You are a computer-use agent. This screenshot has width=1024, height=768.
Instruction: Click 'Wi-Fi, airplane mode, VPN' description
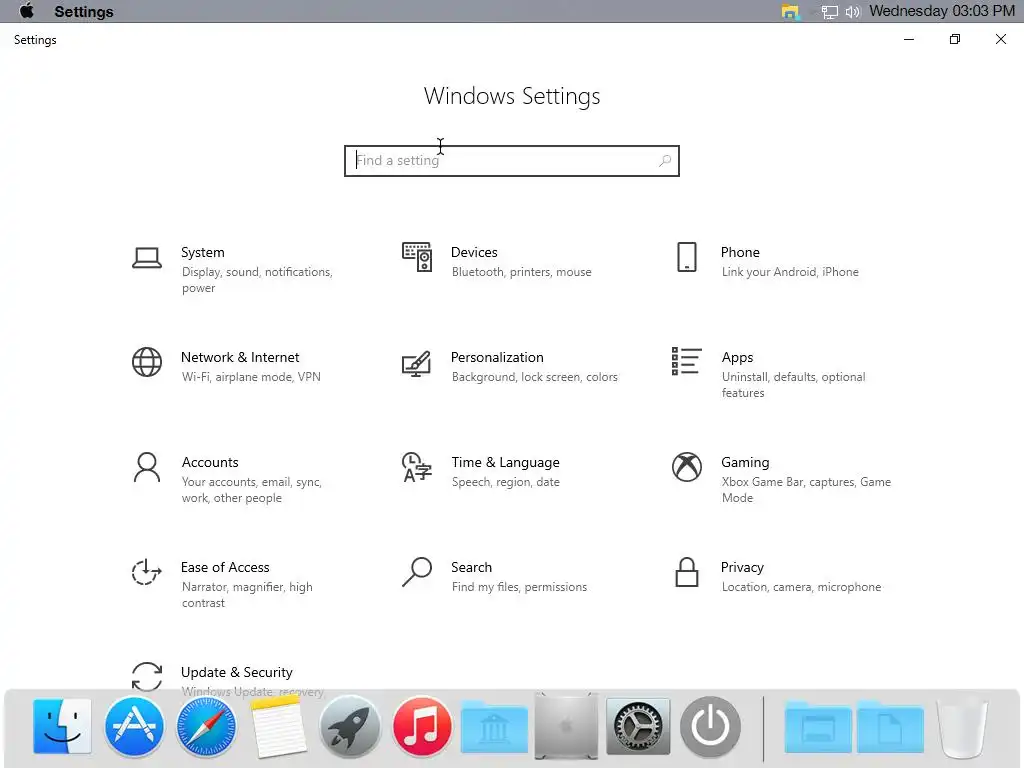251,377
